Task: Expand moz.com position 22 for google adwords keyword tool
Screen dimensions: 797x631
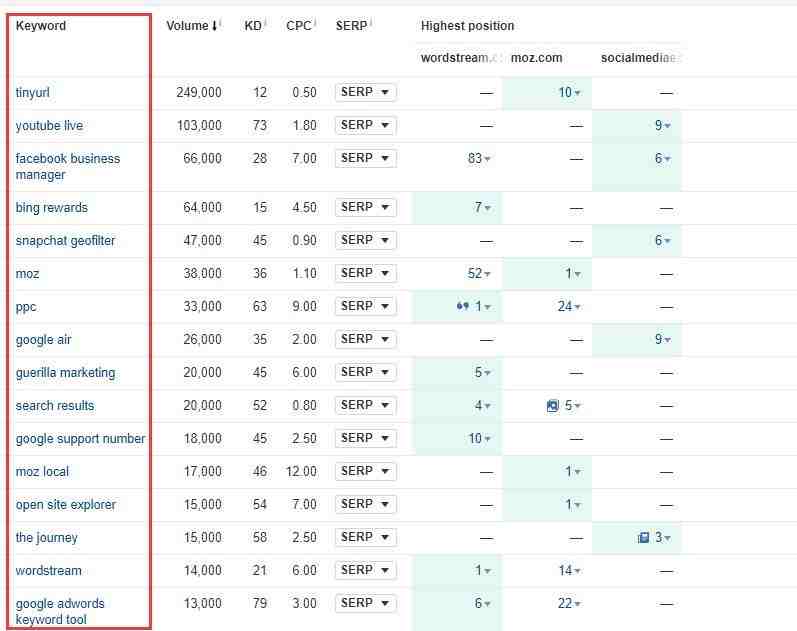Action: pos(570,604)
